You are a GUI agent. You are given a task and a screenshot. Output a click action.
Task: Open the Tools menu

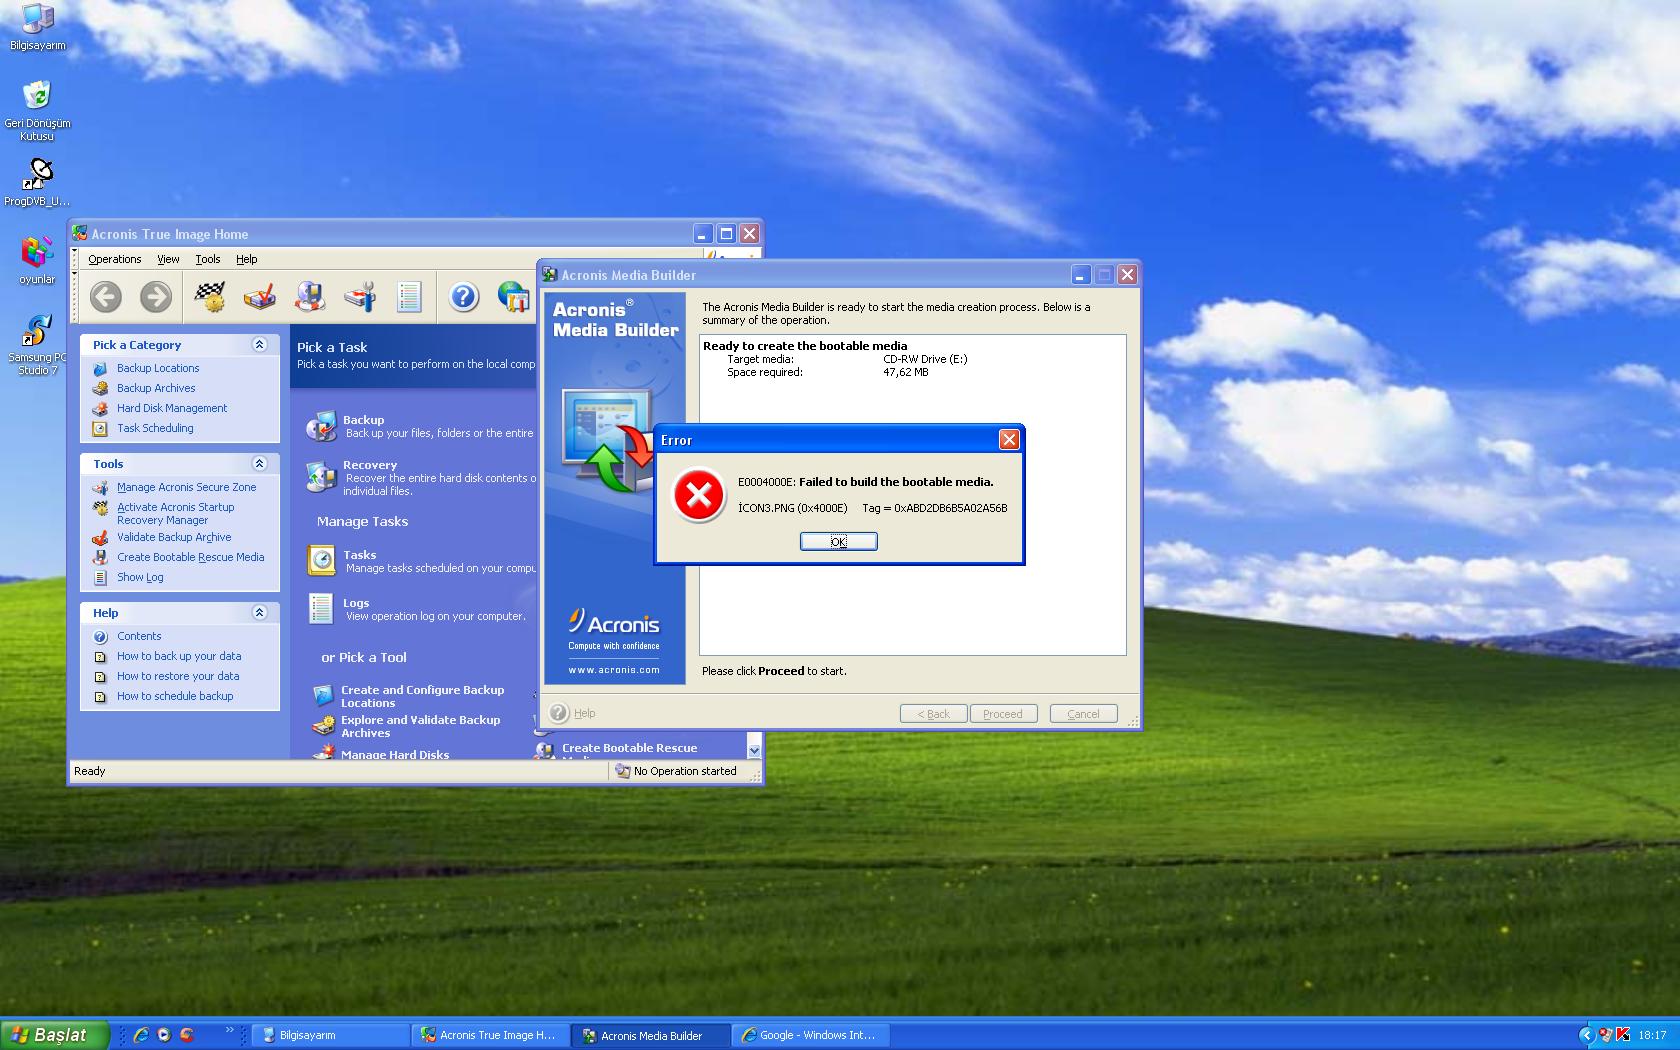(x=207, y=259)
